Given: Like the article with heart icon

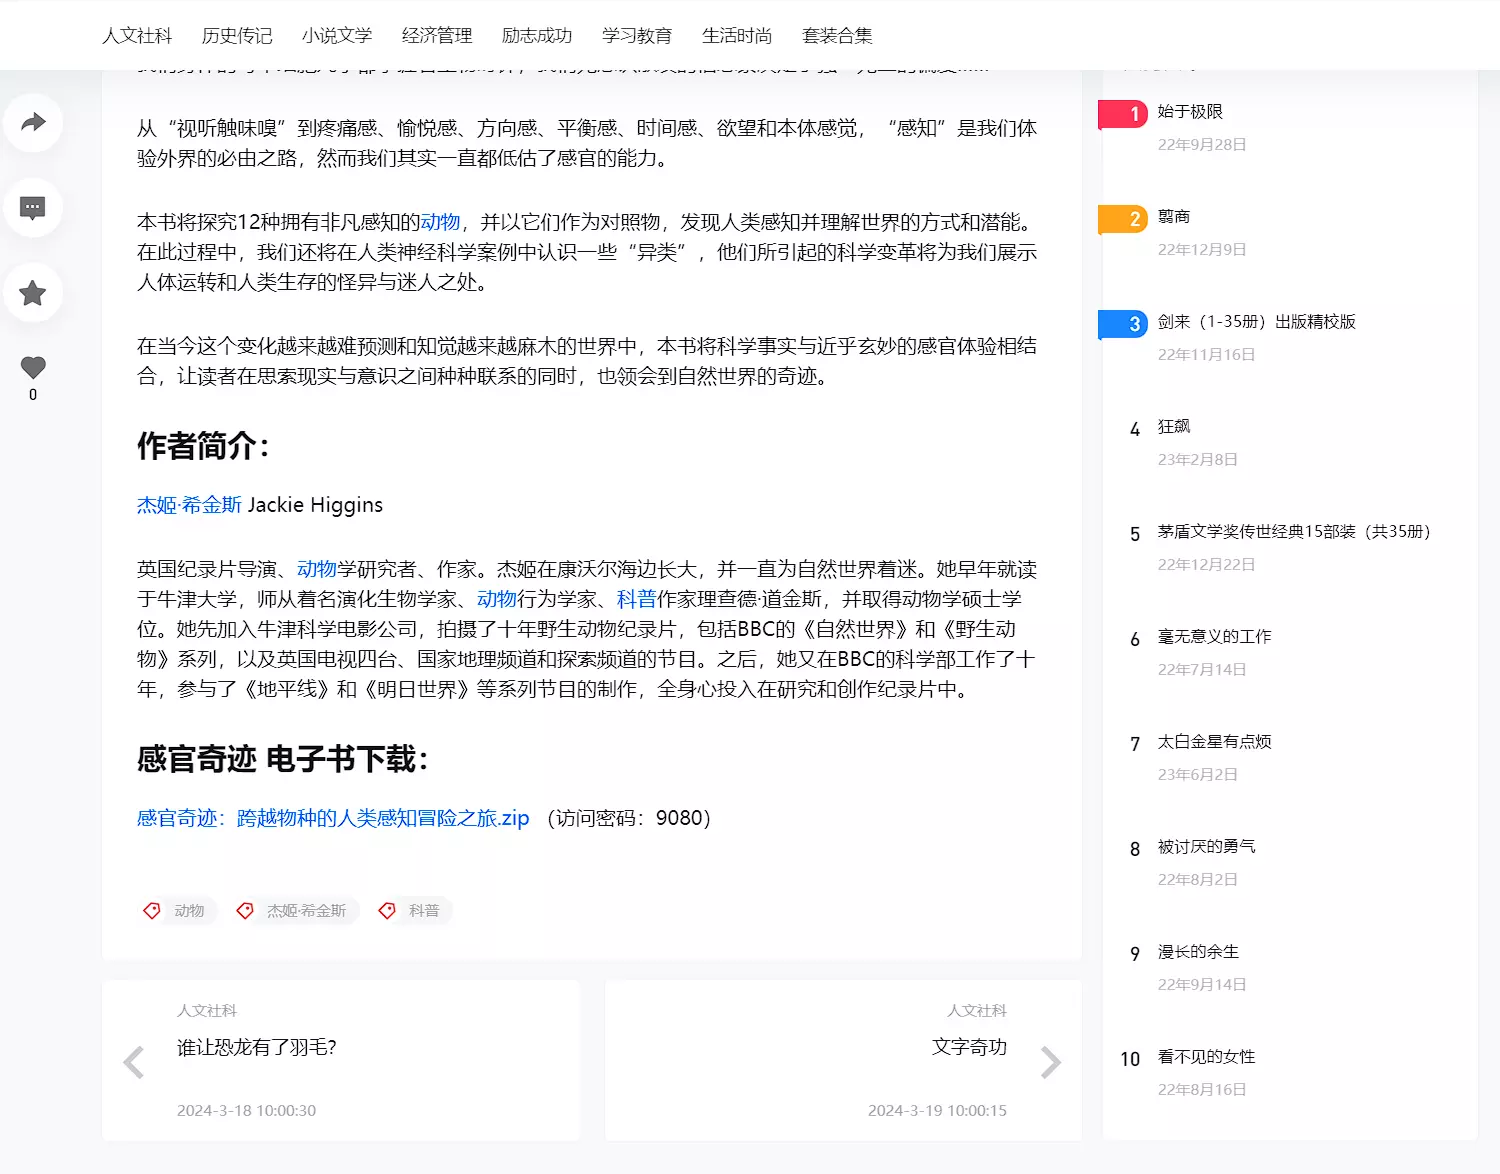Looking at the screenshot, I should (x=33, y=368).
